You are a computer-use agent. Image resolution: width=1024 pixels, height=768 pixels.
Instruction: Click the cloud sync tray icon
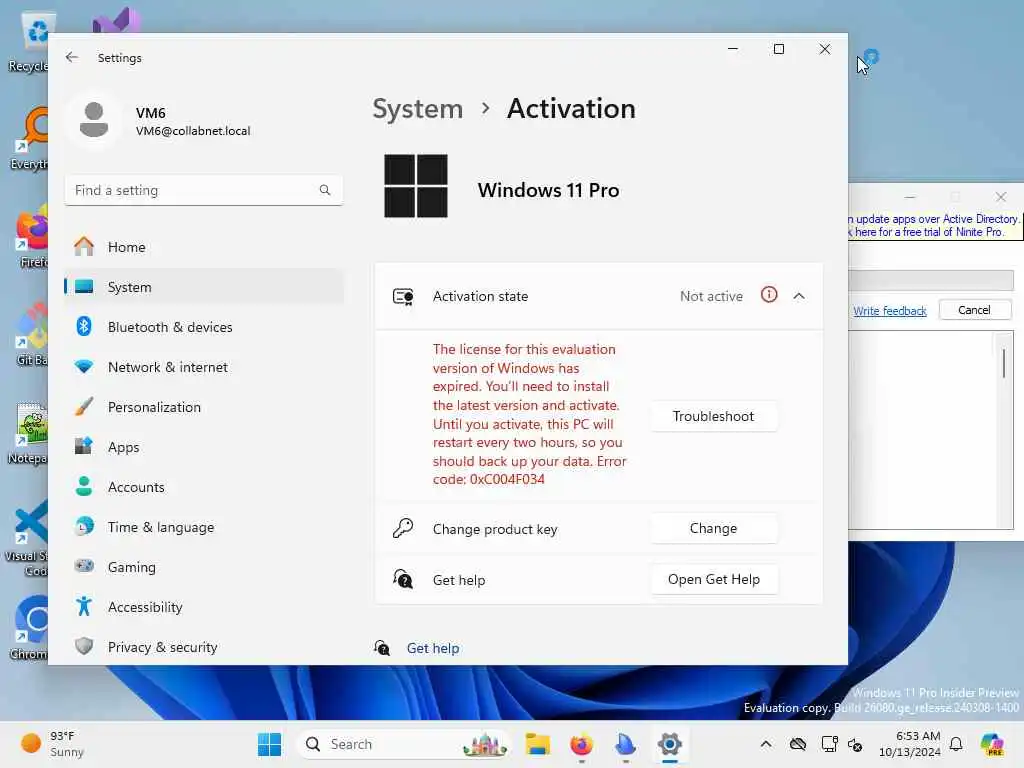(797, 744)
